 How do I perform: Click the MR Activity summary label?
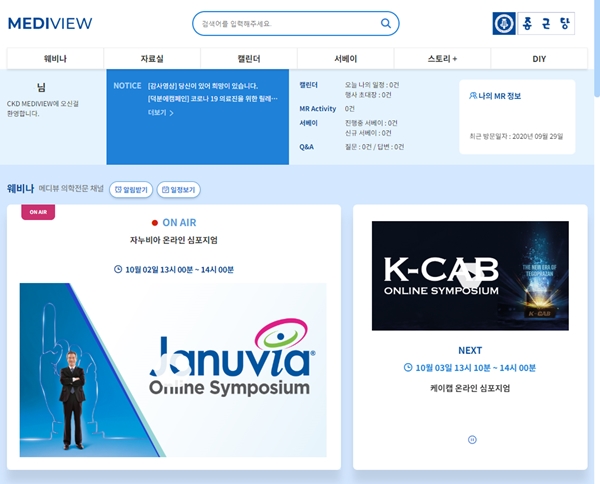[x=318, y=109]
